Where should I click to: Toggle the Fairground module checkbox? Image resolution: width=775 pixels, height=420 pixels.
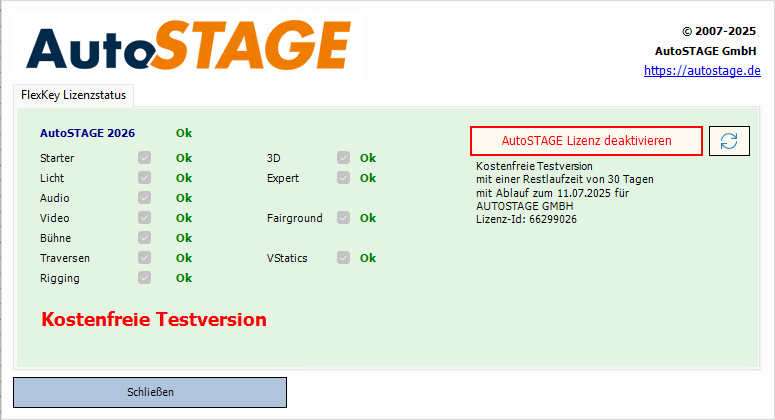(344, 218)
